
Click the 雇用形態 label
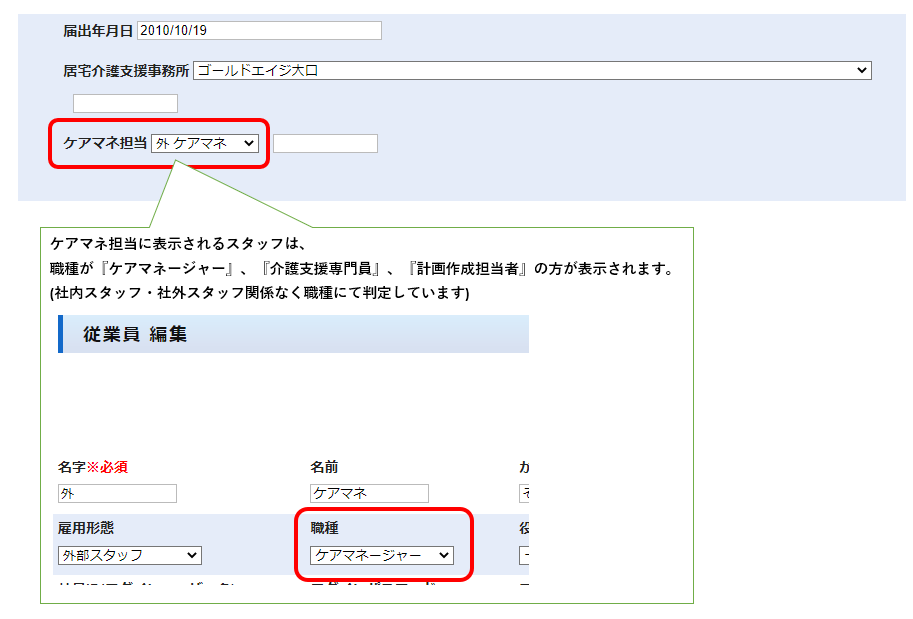point(87,528)
